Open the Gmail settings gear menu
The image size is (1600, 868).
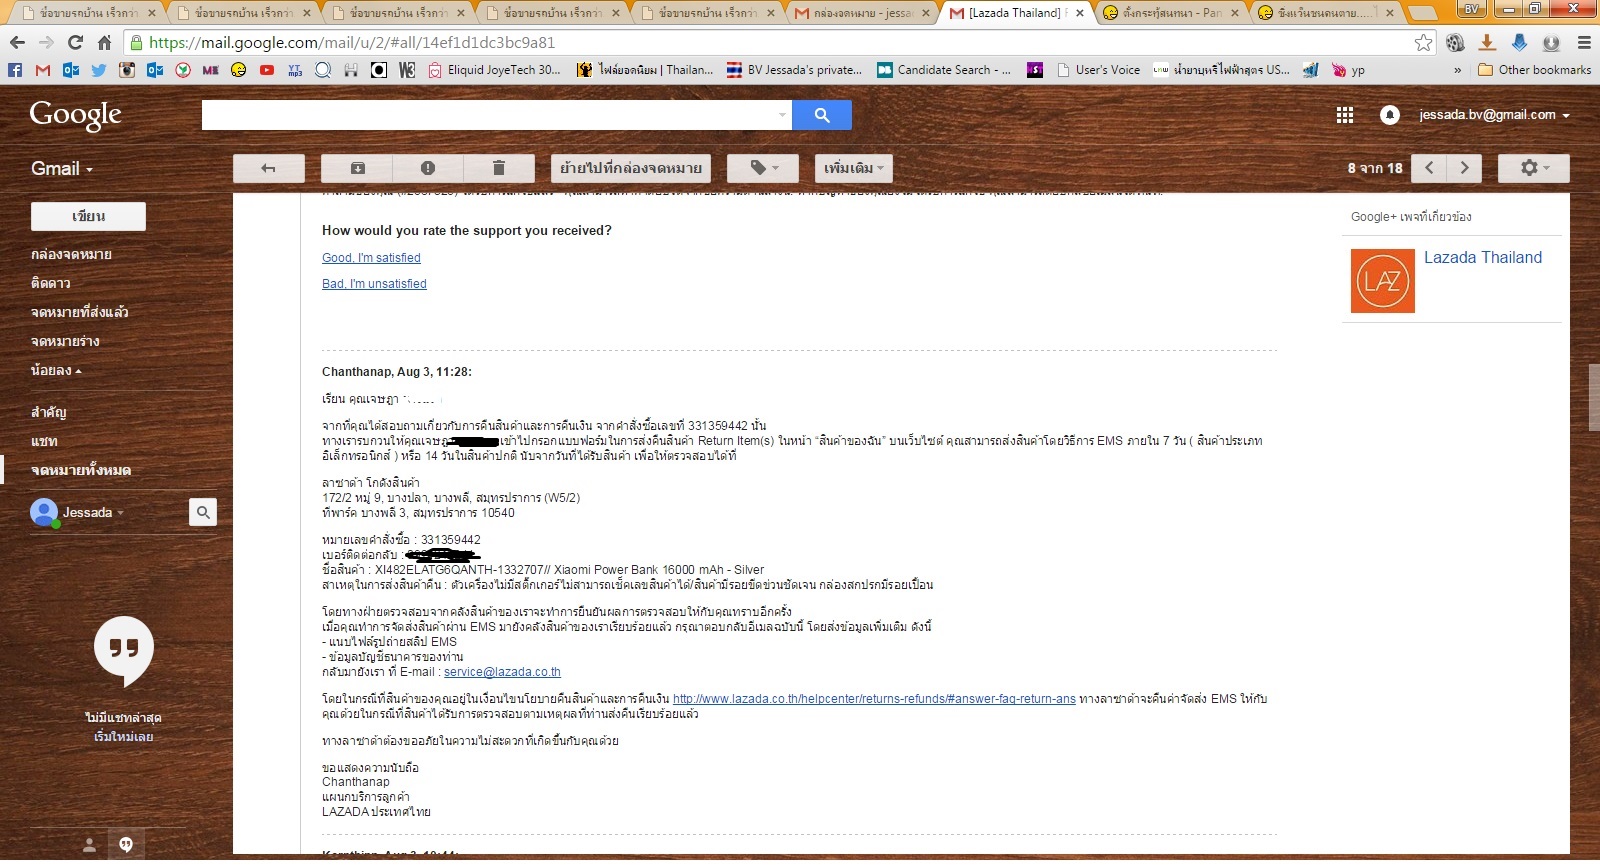click(x=1533, y=168)
